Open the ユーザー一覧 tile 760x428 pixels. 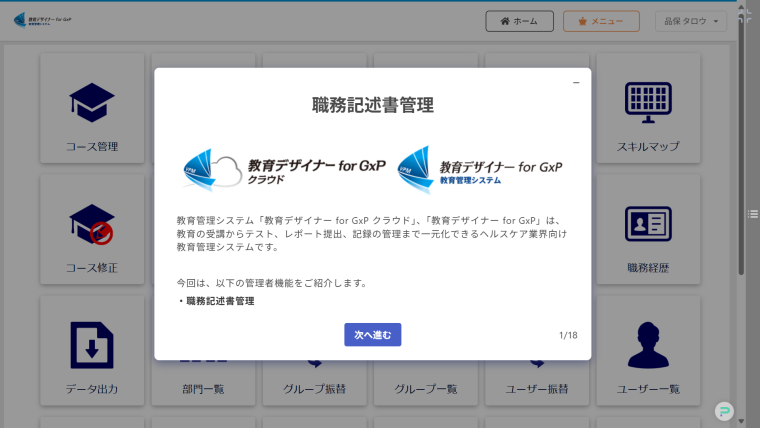[648, 350]
